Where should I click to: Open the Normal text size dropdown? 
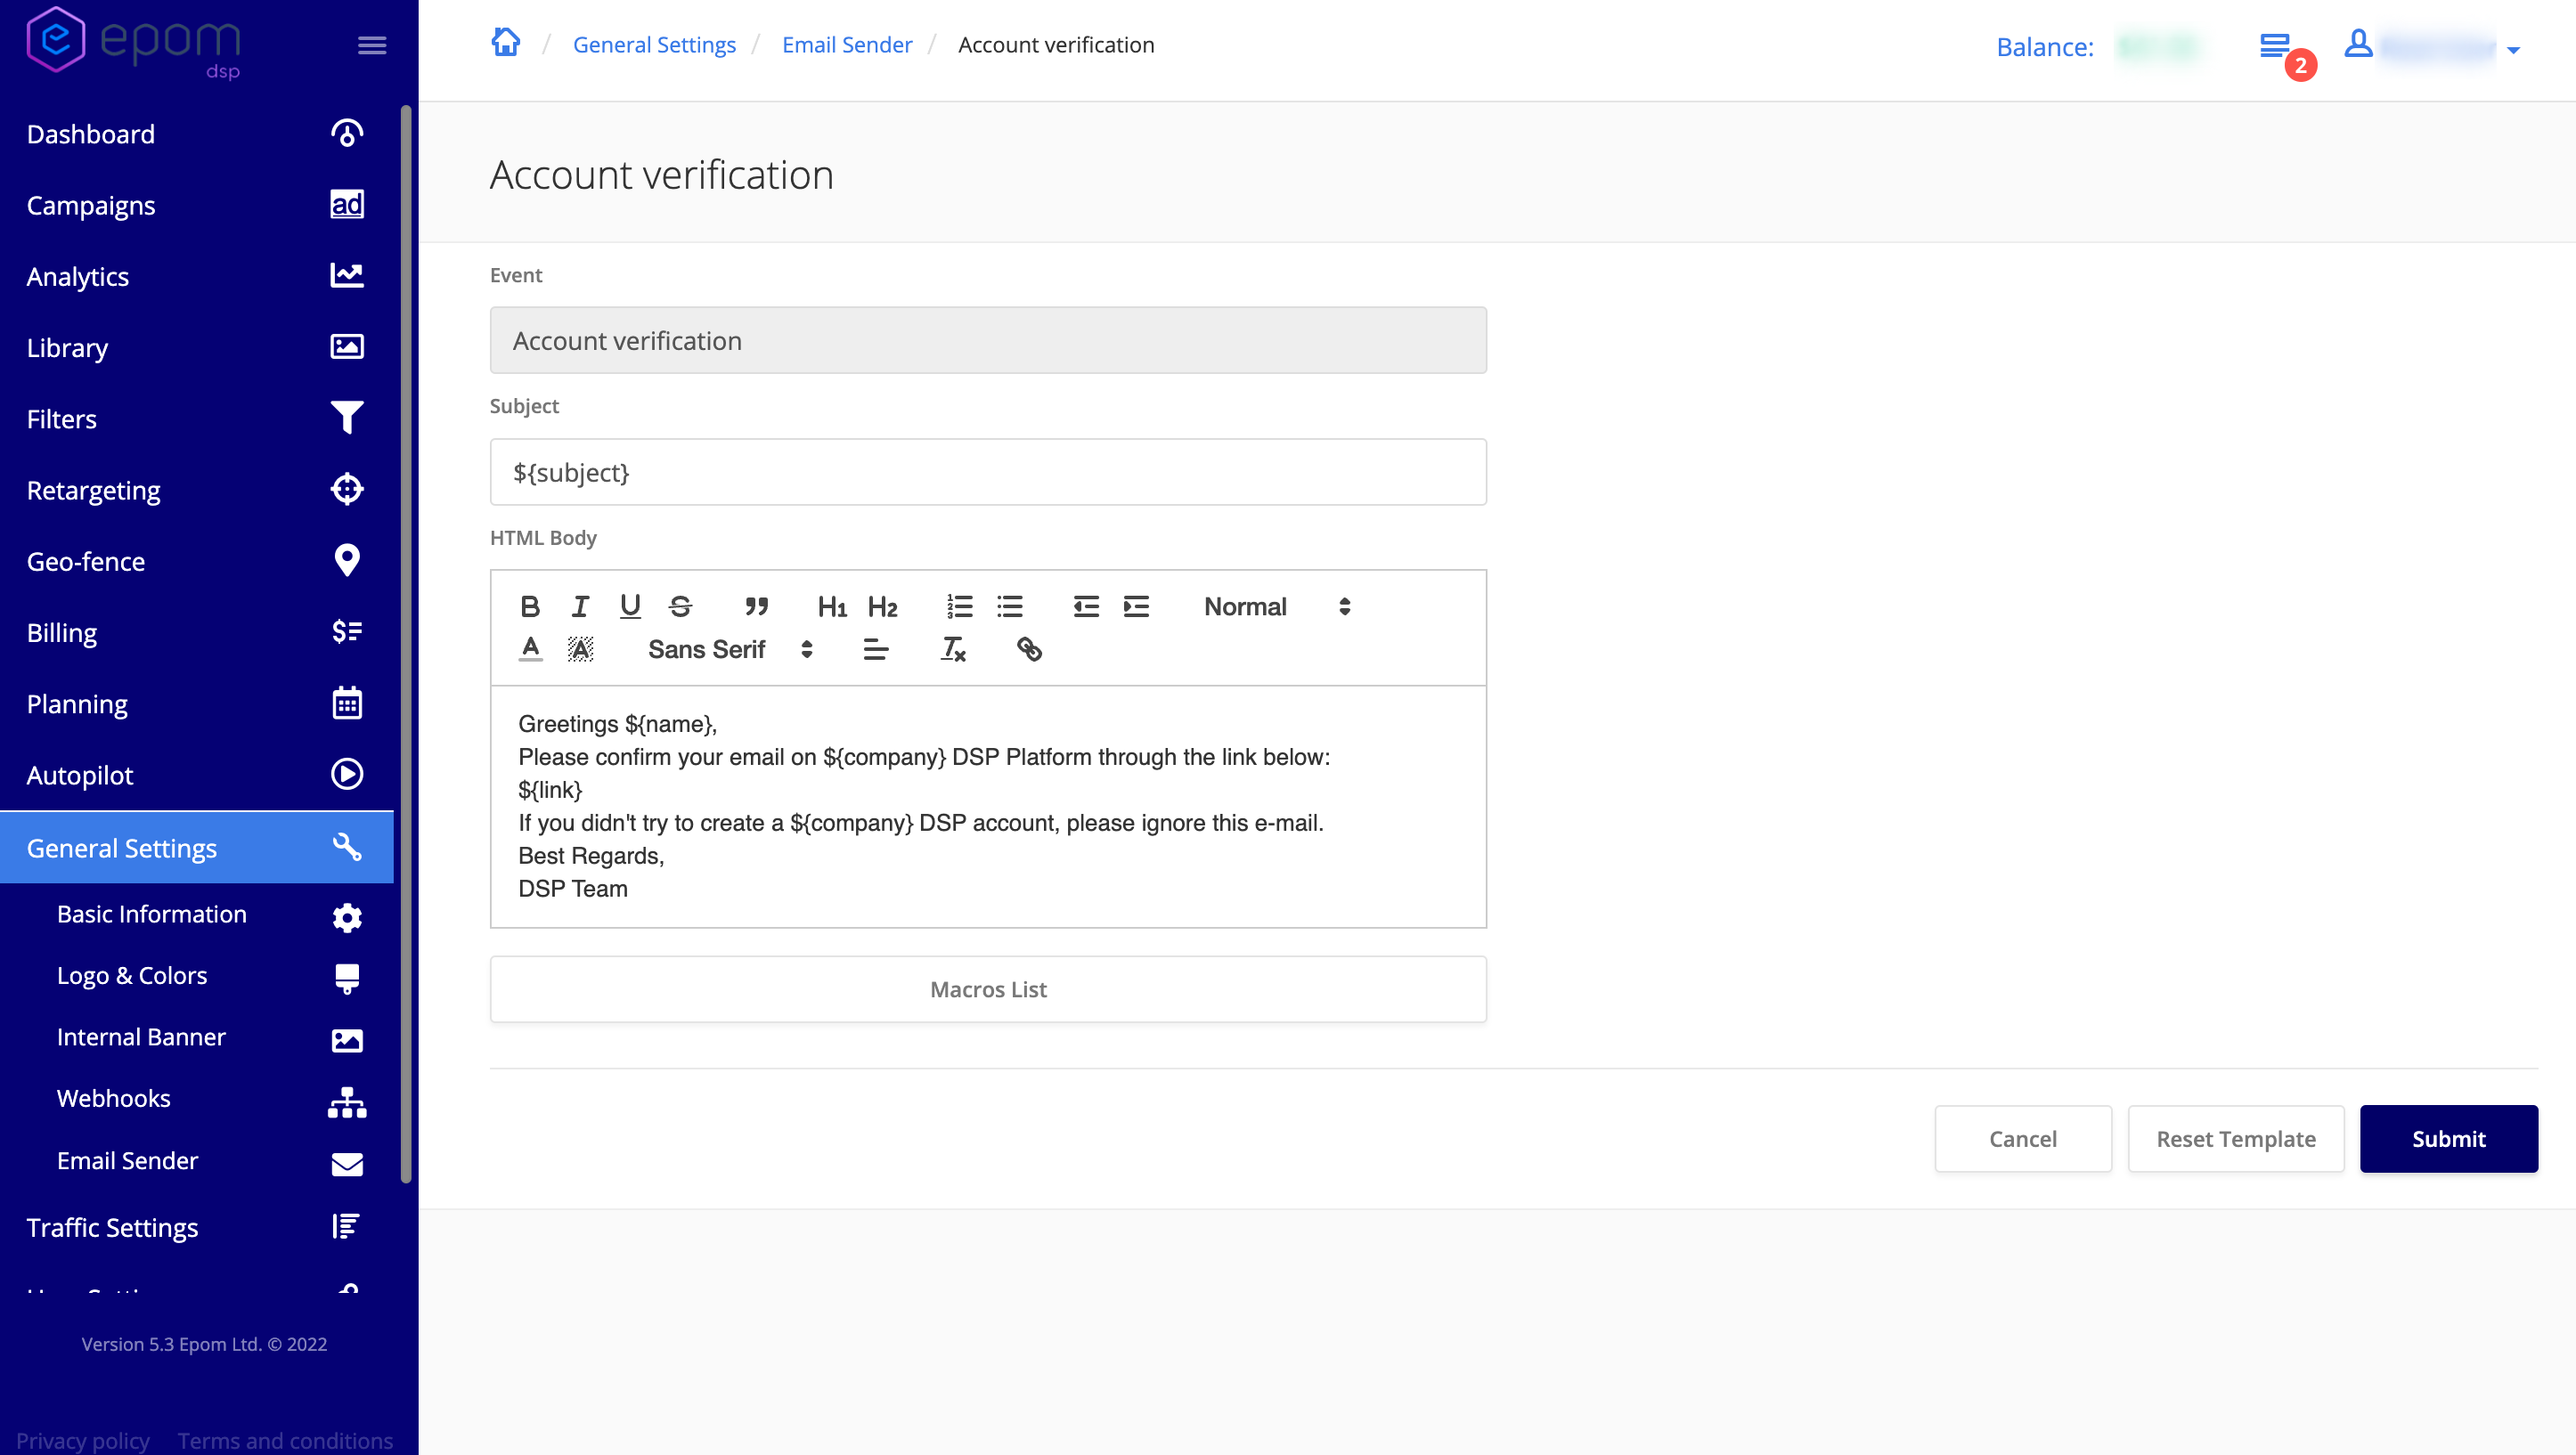pyautogui.click(x=1276, y=606)
